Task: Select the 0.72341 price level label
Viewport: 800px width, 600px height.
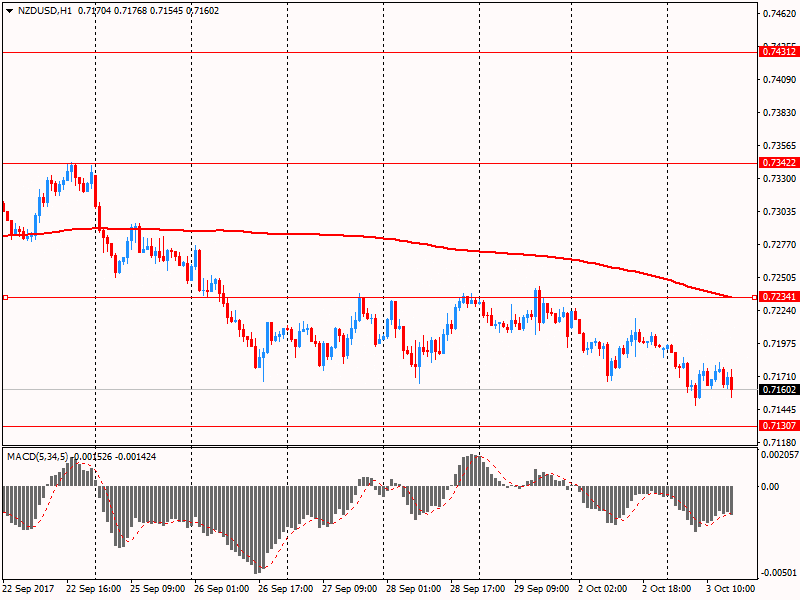Action: (779, 296)
